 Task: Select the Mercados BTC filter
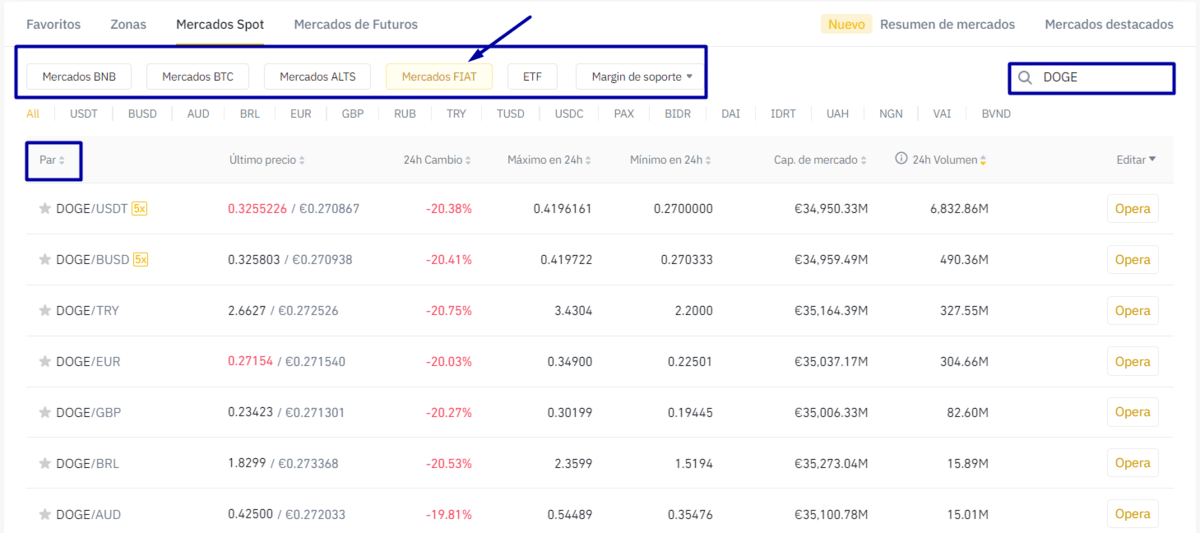[x=197, y=76]
